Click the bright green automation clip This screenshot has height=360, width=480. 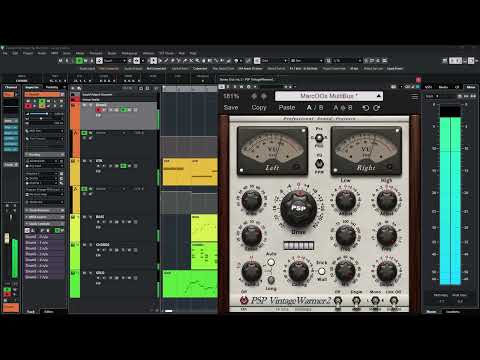(x=190, y=284)
